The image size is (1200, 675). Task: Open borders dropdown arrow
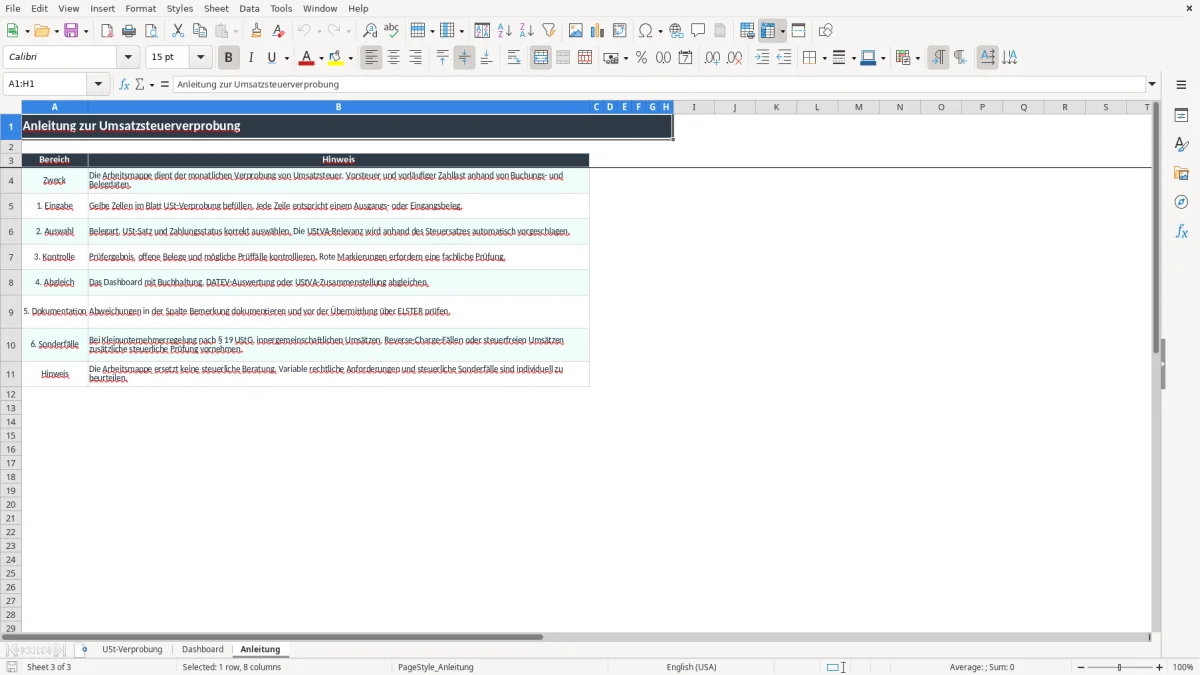click(x=823, y=58)
